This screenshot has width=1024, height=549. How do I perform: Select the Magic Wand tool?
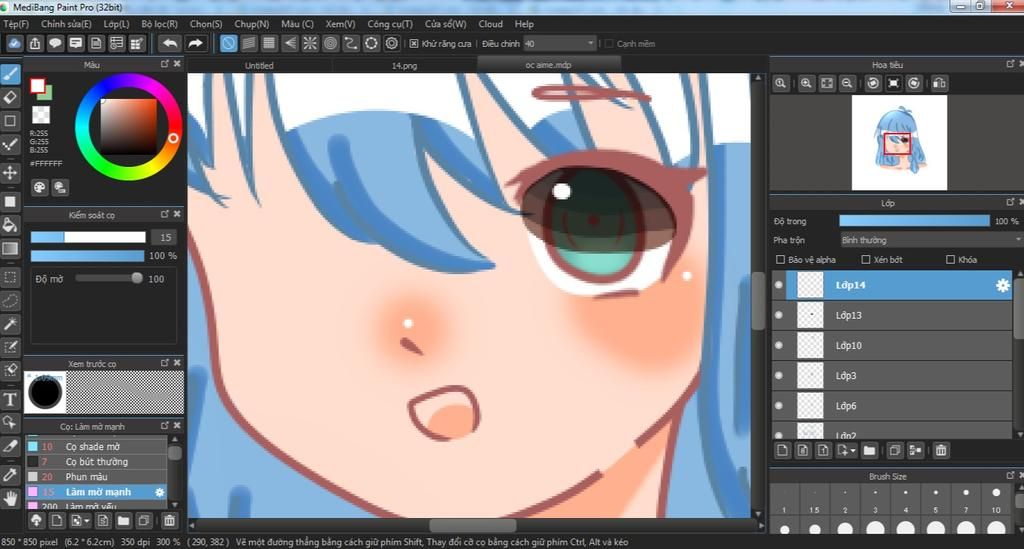[10, 324]
